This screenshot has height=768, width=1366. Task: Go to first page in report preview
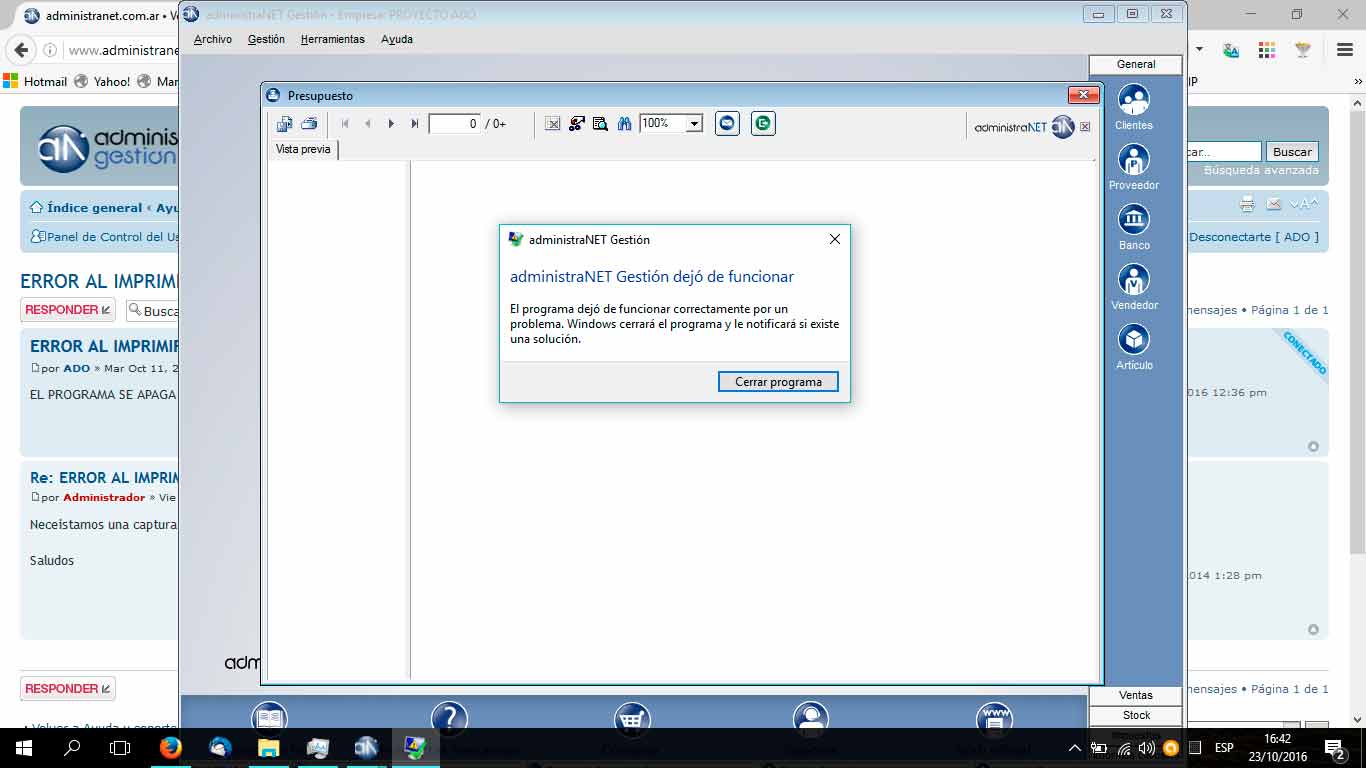pos(345,124)
